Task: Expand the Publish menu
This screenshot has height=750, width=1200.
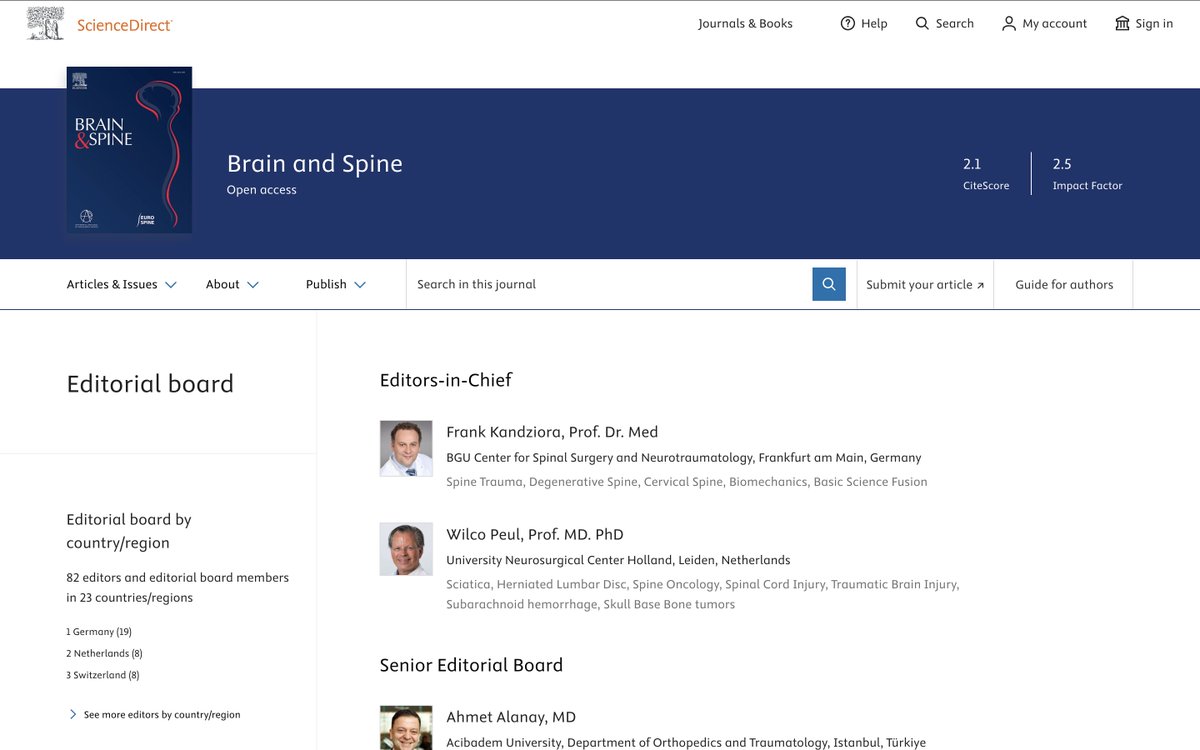Action: click(x=336, y=284)
